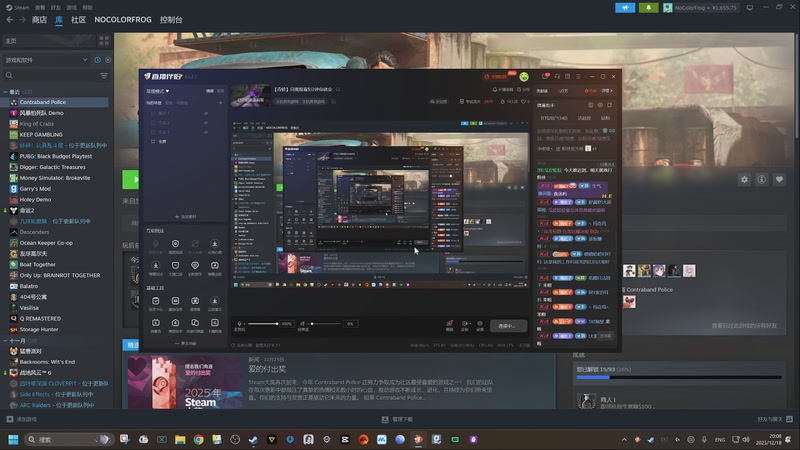The image size is (800, 450).
Task: Click the green avatar in streaming app
Action: [x=524, y=77]
